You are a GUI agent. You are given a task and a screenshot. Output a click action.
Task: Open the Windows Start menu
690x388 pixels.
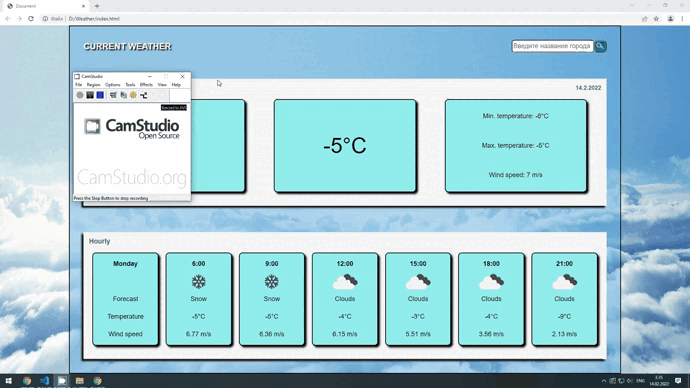(8, 381)
